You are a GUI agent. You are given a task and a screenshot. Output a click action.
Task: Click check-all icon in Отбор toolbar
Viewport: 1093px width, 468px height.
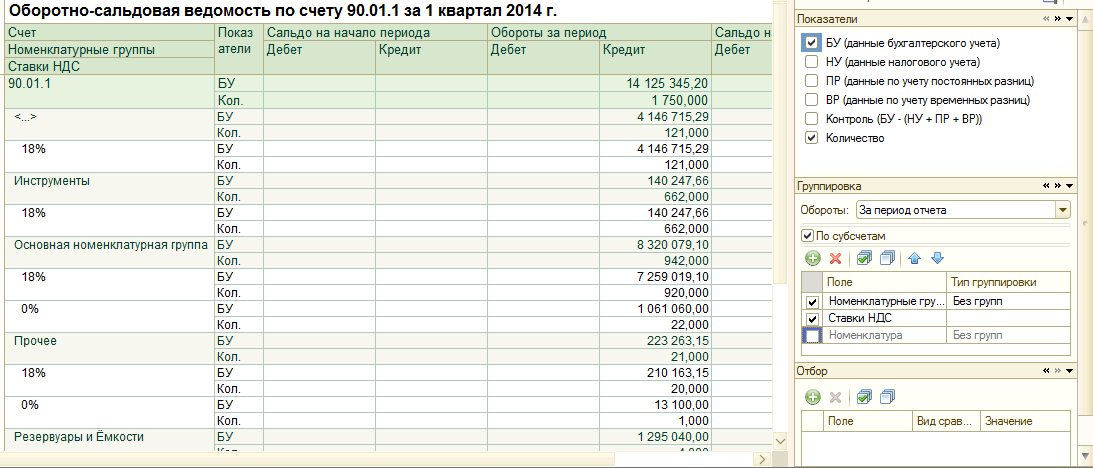pos(864,398)
